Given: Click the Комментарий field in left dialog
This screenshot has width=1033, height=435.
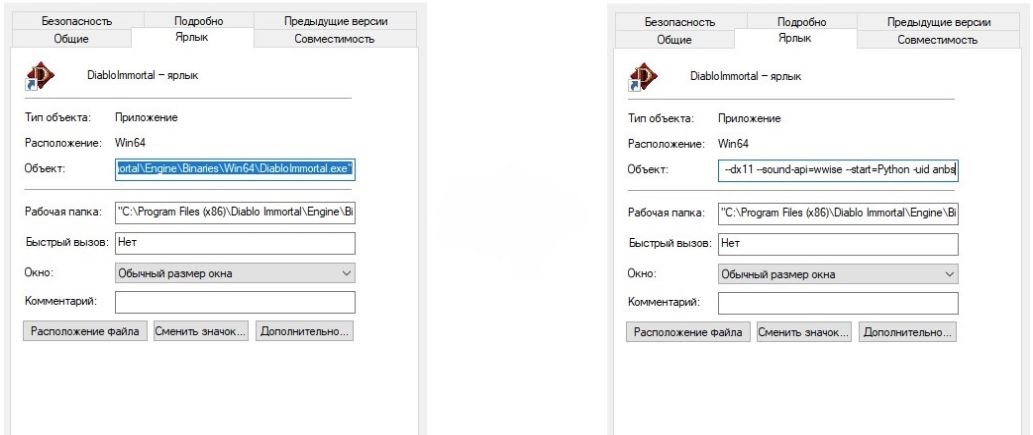Looking at the screenshot, I should coord(235,301).
